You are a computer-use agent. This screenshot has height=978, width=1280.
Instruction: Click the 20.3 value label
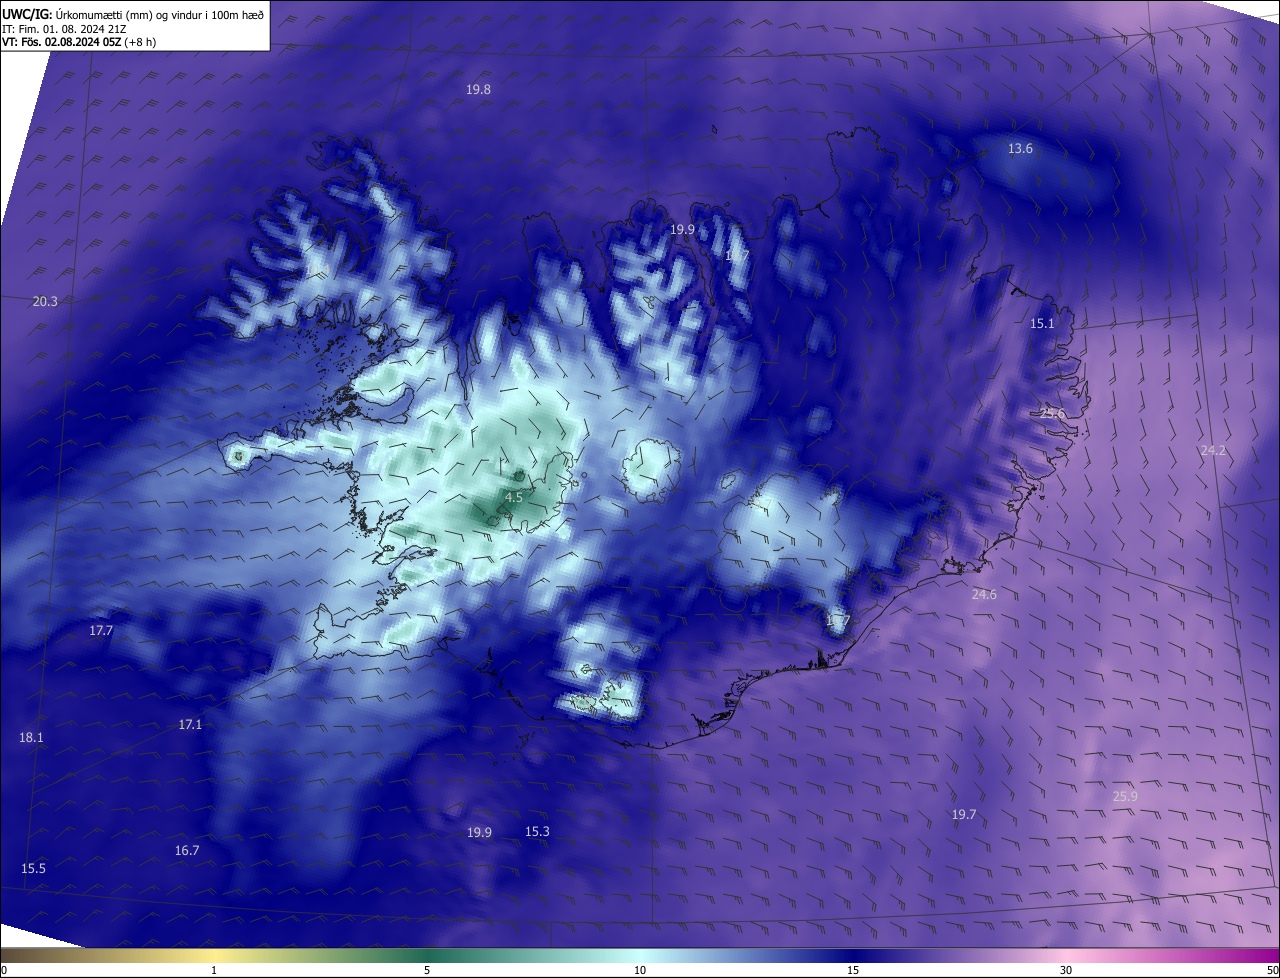click(45, 301)
